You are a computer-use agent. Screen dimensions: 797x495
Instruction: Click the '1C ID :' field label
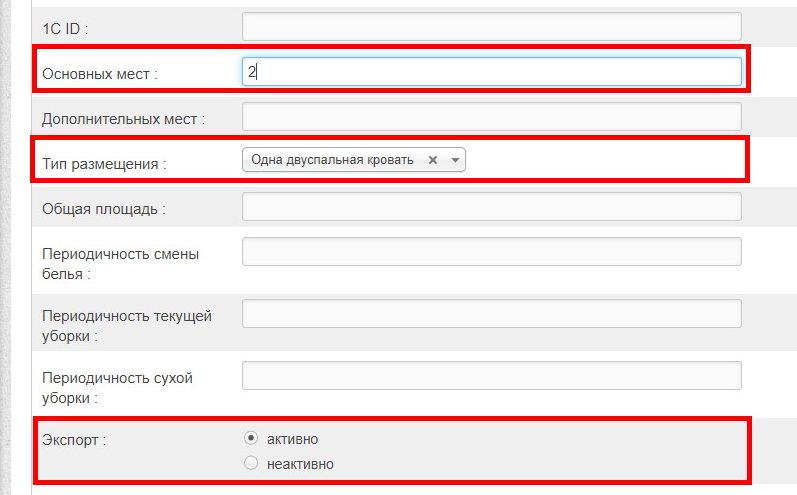coord(65,29)
